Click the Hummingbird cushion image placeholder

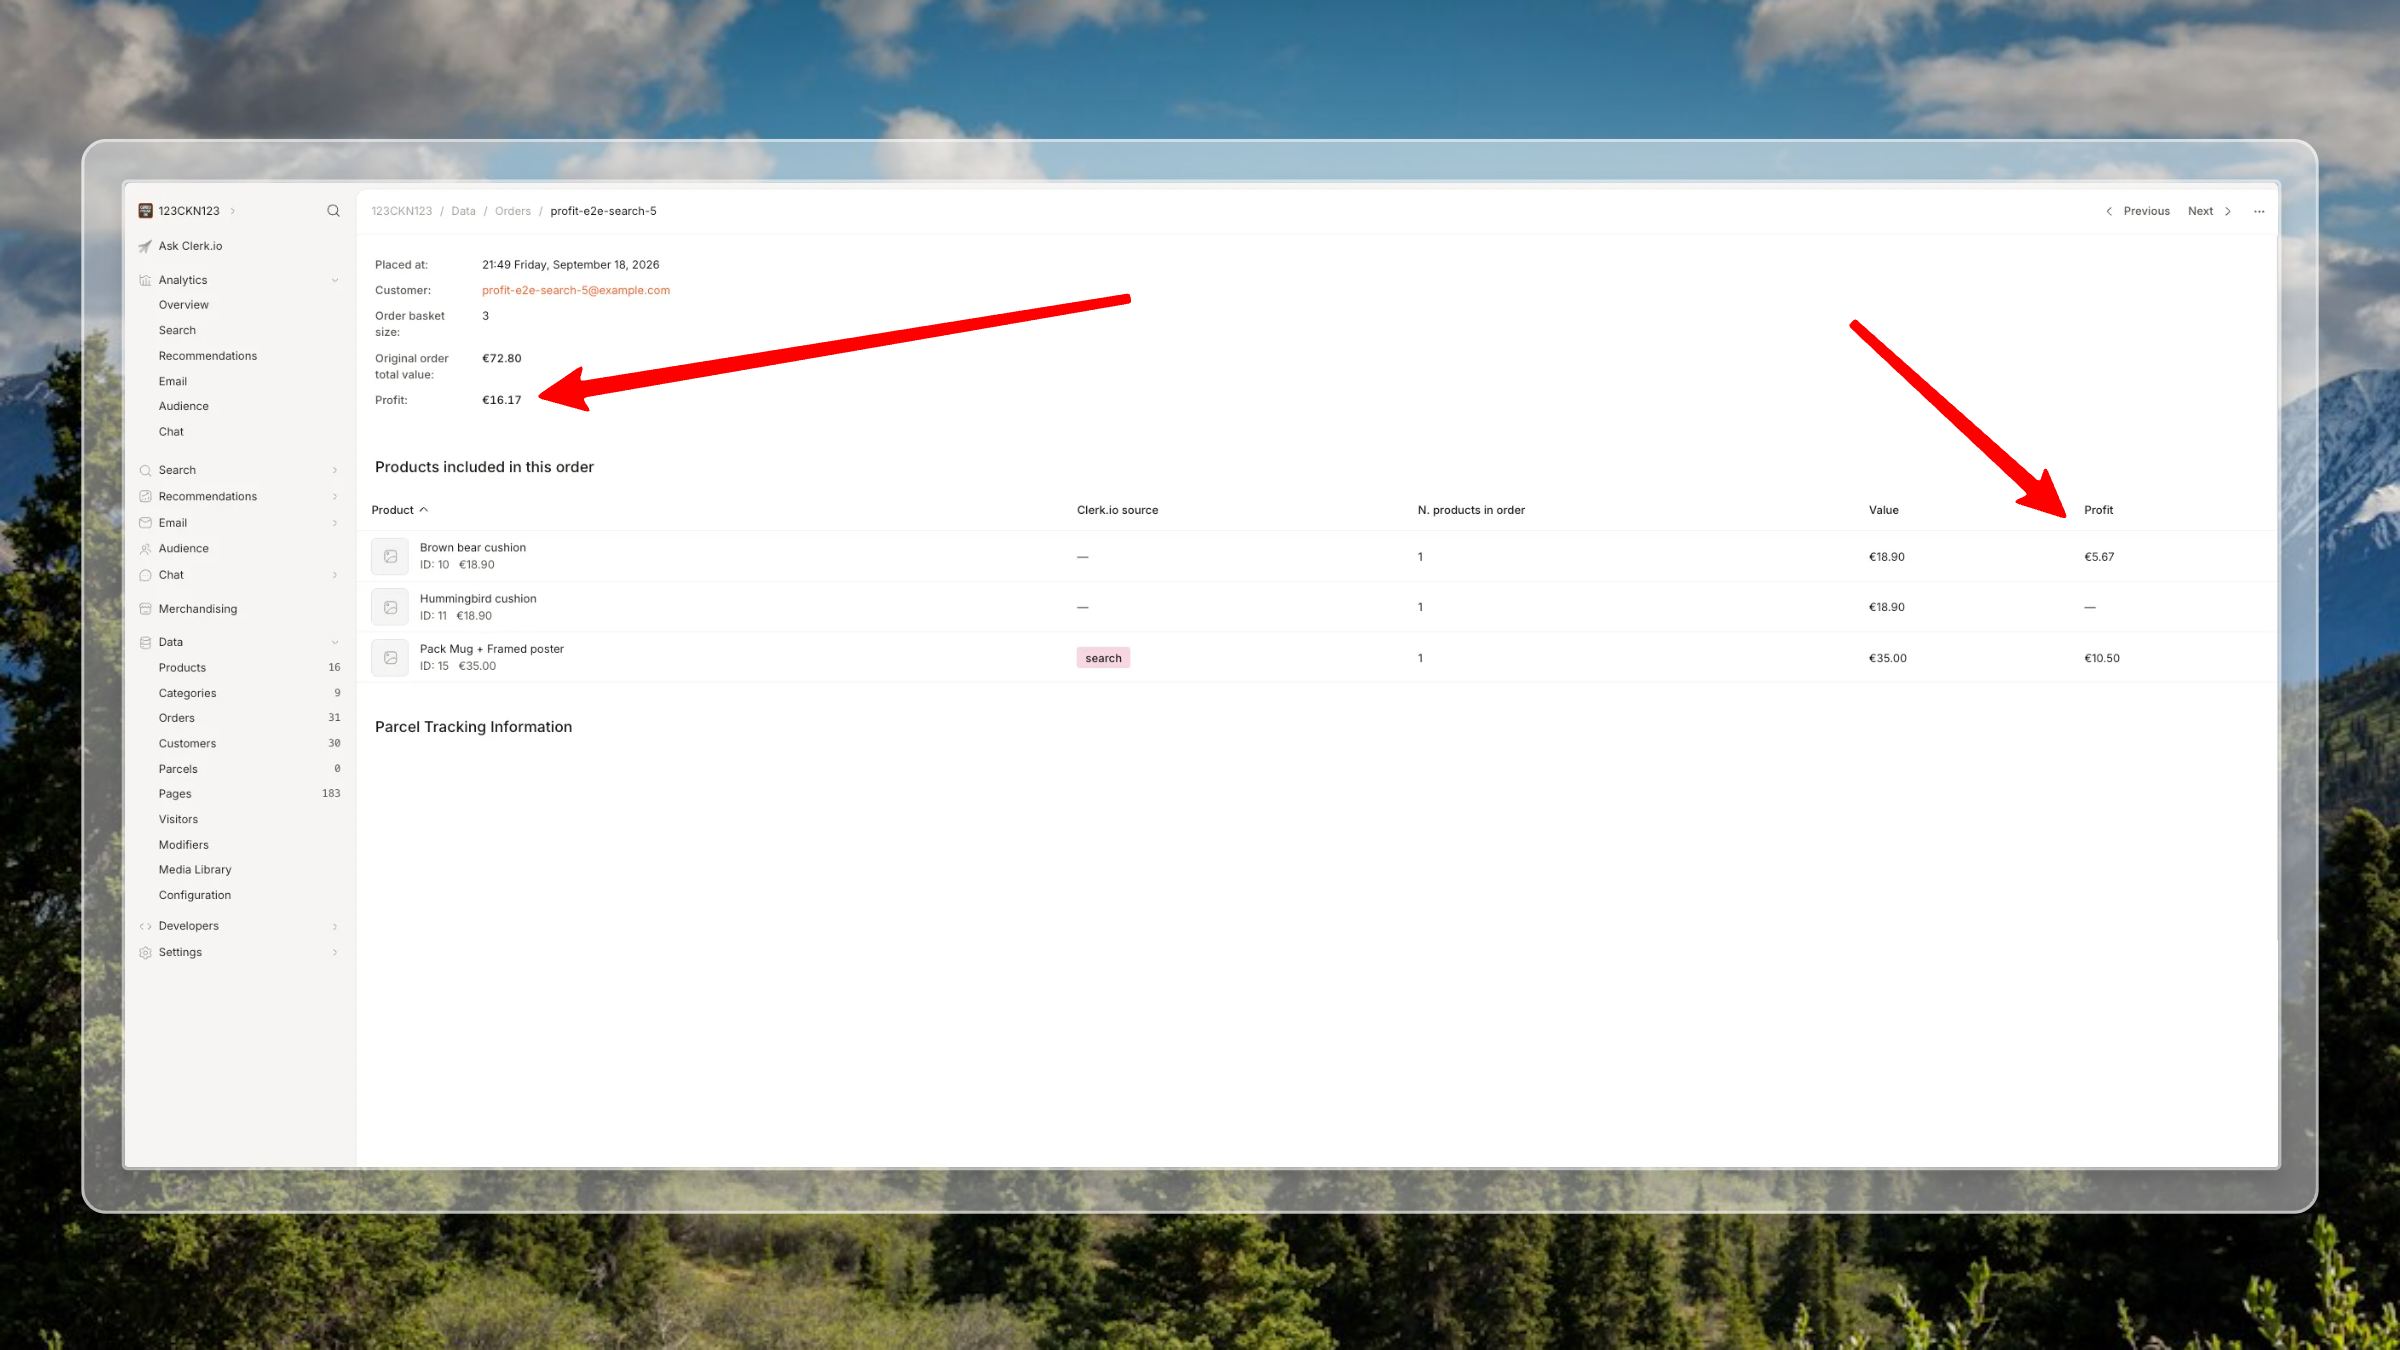coord(390,607)
